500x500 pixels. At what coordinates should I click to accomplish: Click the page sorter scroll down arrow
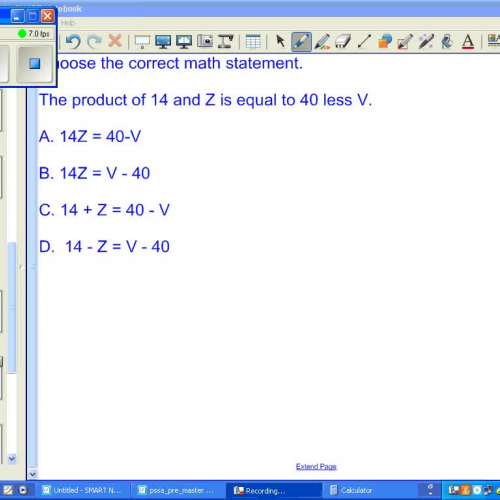tap(12, 459)
